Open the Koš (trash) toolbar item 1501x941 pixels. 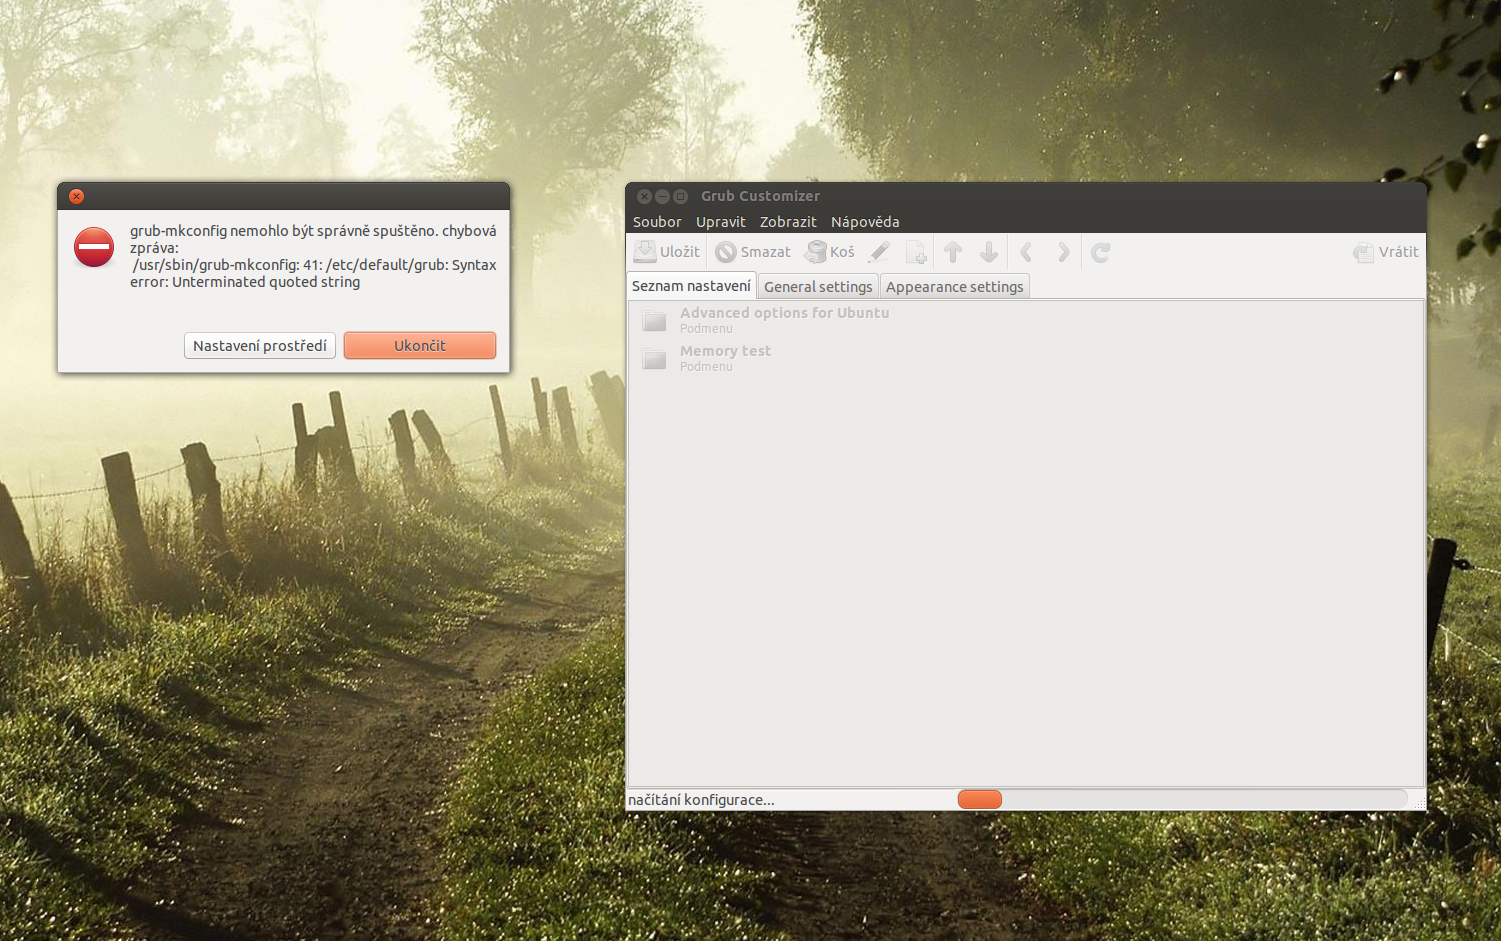pos(830,252)
